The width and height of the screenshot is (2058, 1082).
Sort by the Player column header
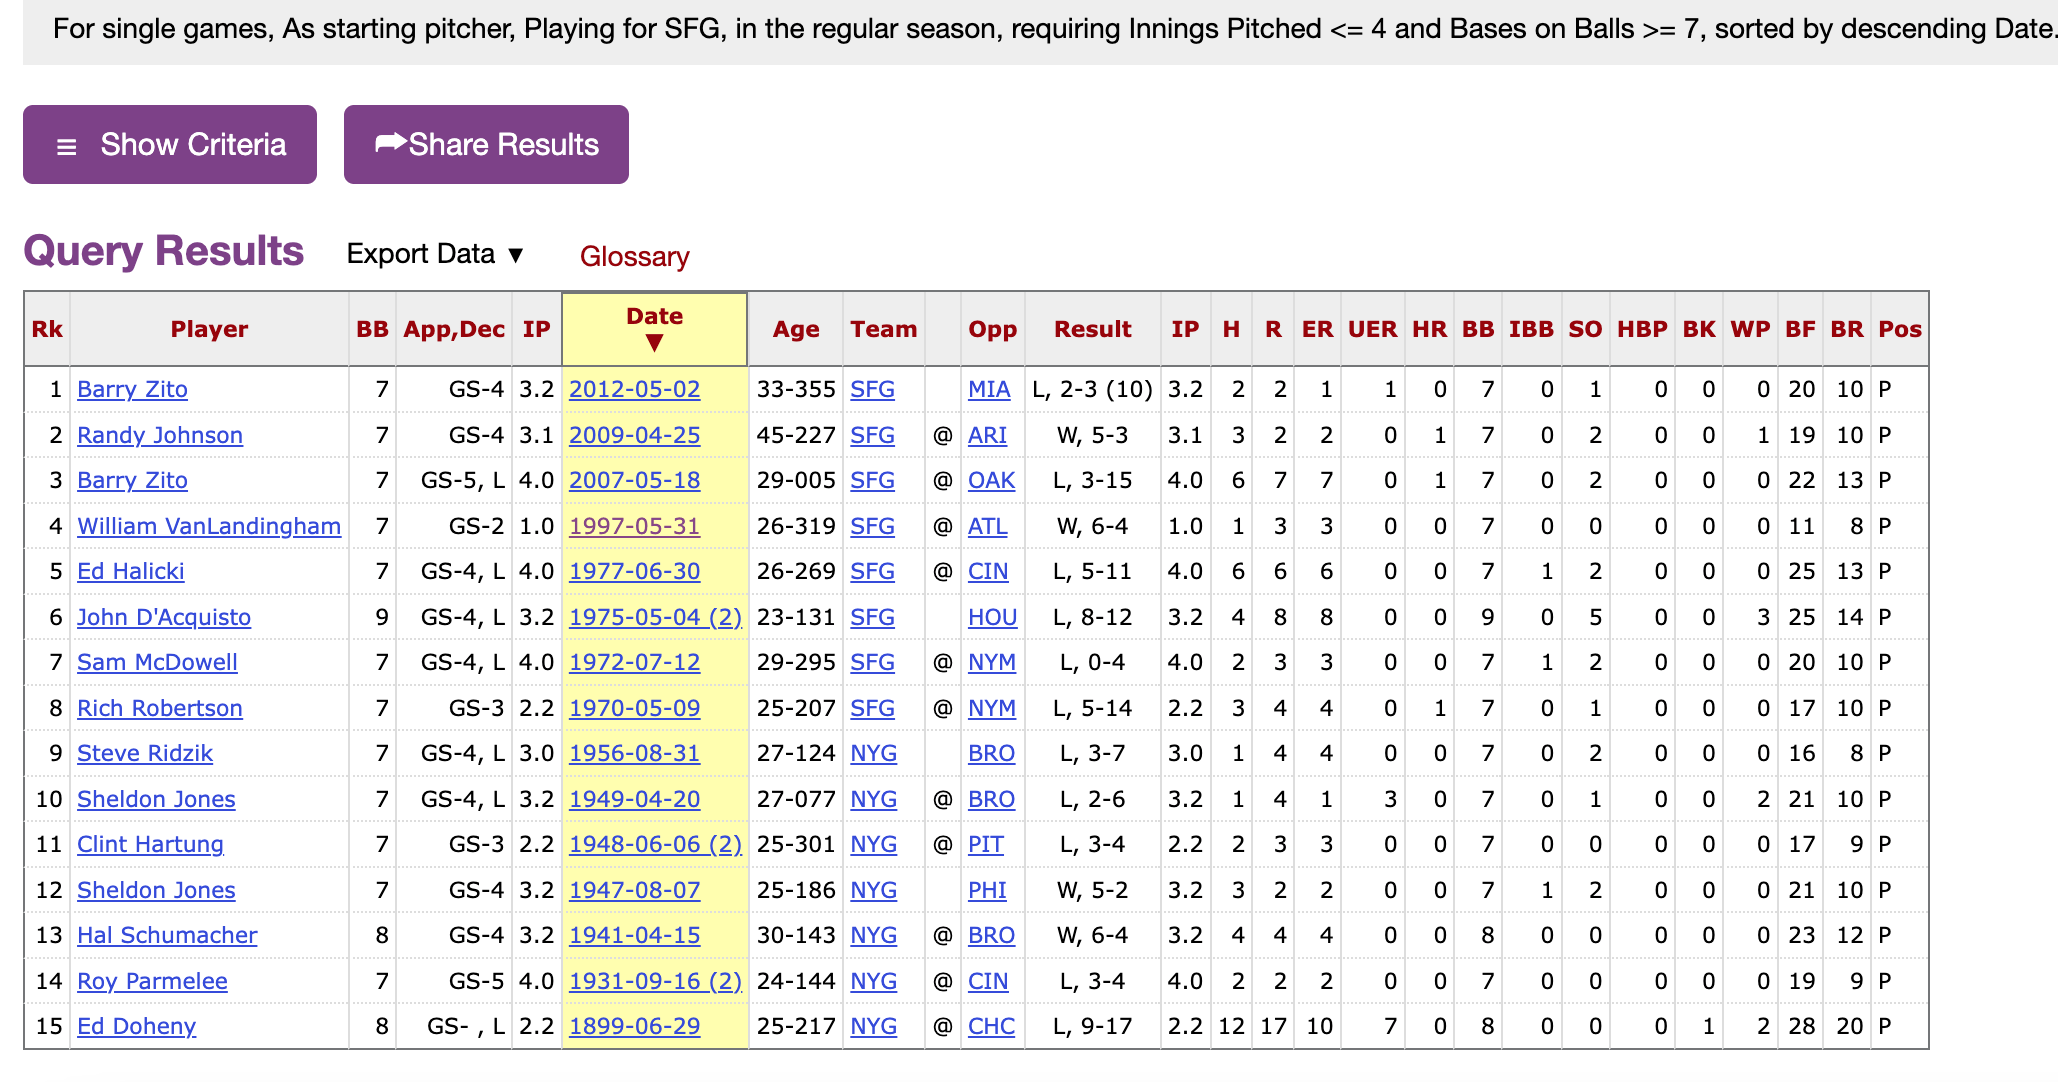point(209,329)
